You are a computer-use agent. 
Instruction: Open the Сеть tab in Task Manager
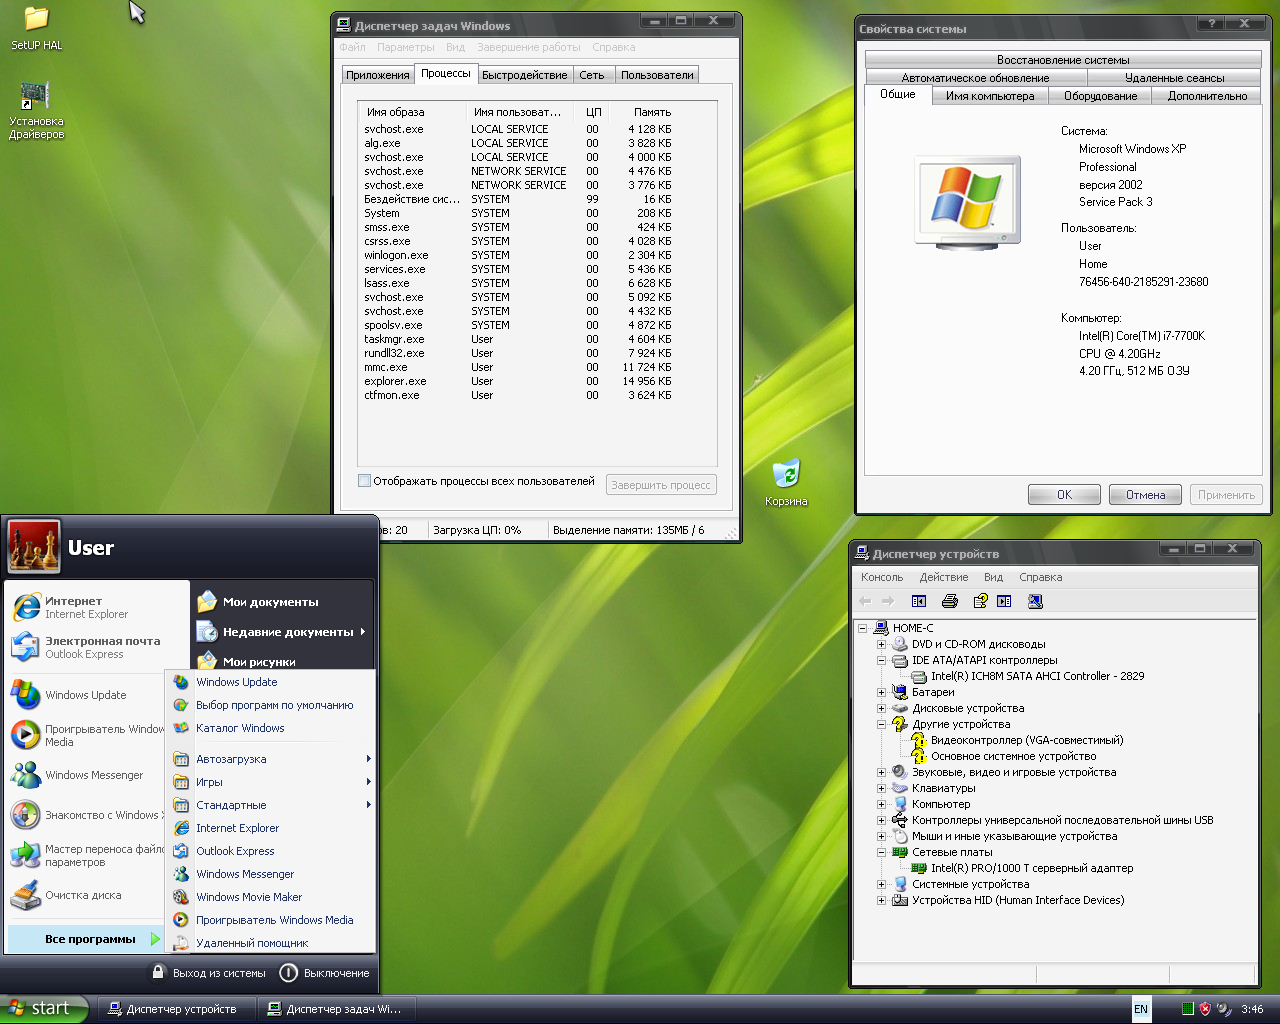[x=592, y=75]
